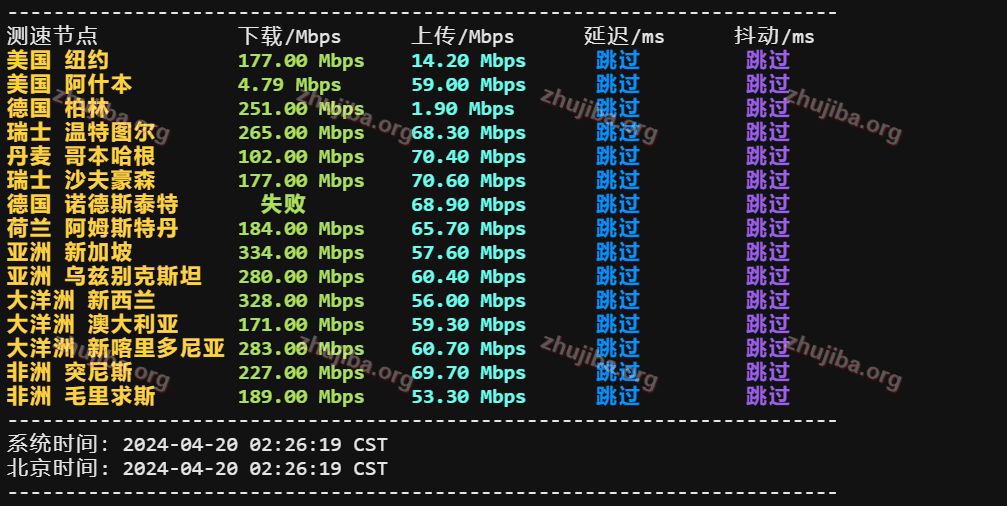
Task: Click the 抖动/ms column header
Action: click(x=774, y=36)
